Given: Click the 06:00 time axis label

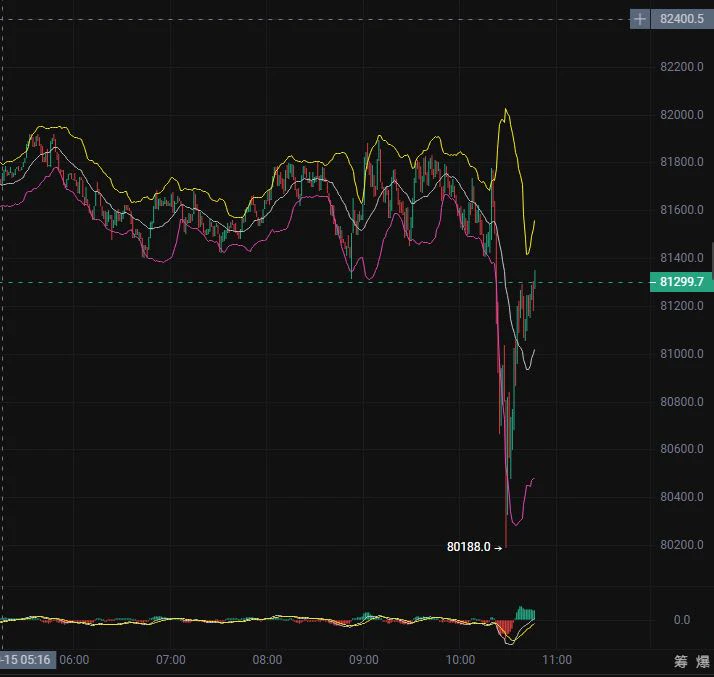Looking at the screenshot, I should coord(74,660).
